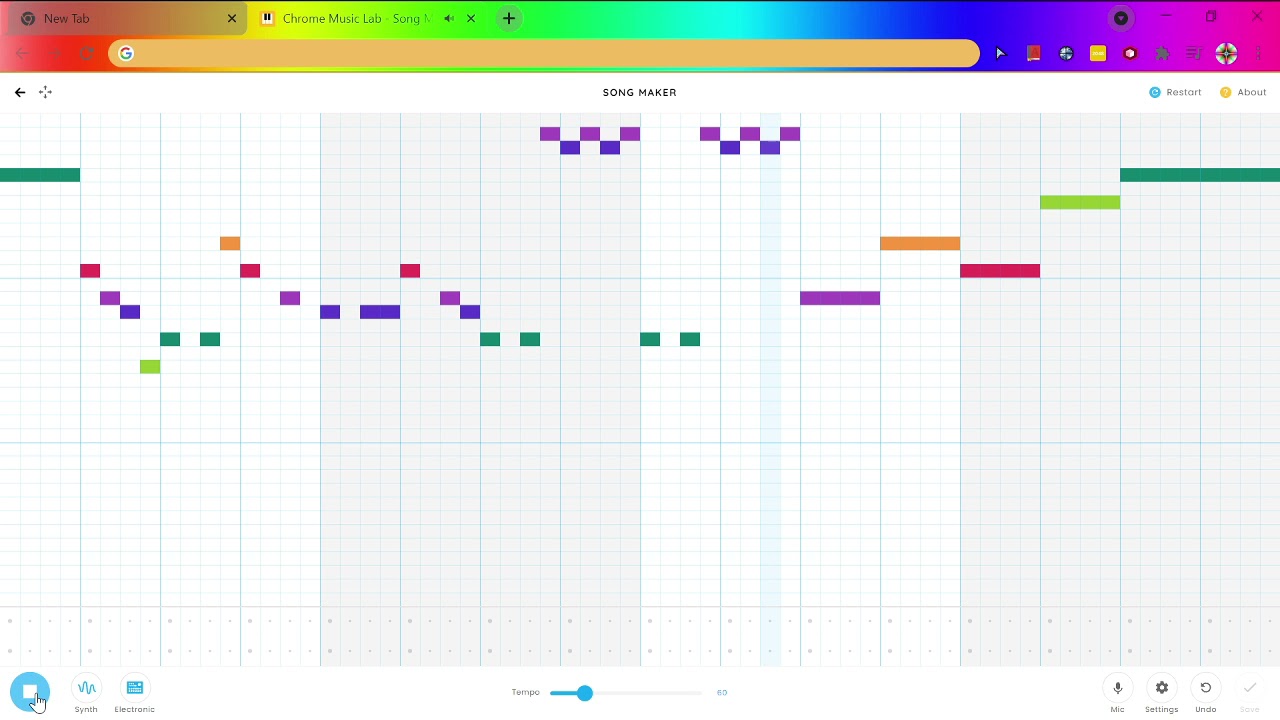Click the Google icon in address bar

click(x=126, y=53)
